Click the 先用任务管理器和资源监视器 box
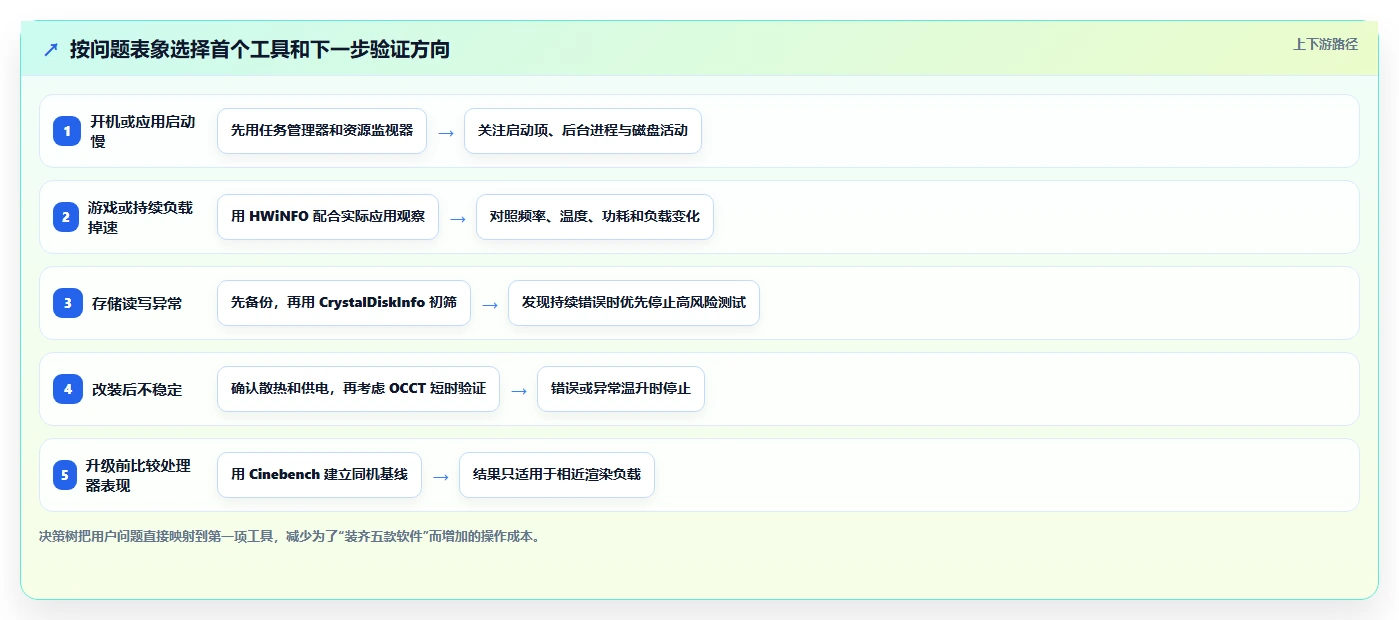This screenshot has width=1399, height=620. [x=322, y=131]
